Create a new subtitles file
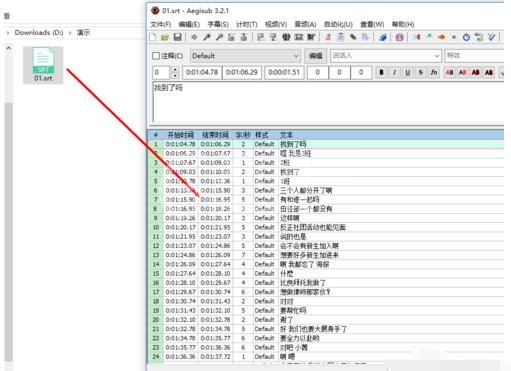This screenshot has width=511, height=371. click(x=153, y=37)
